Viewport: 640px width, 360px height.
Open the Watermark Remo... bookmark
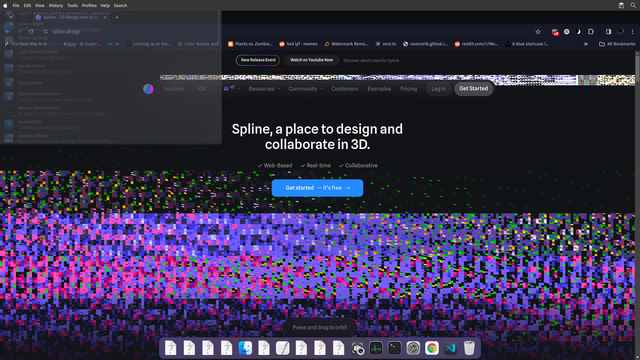(x=346, y=44)
